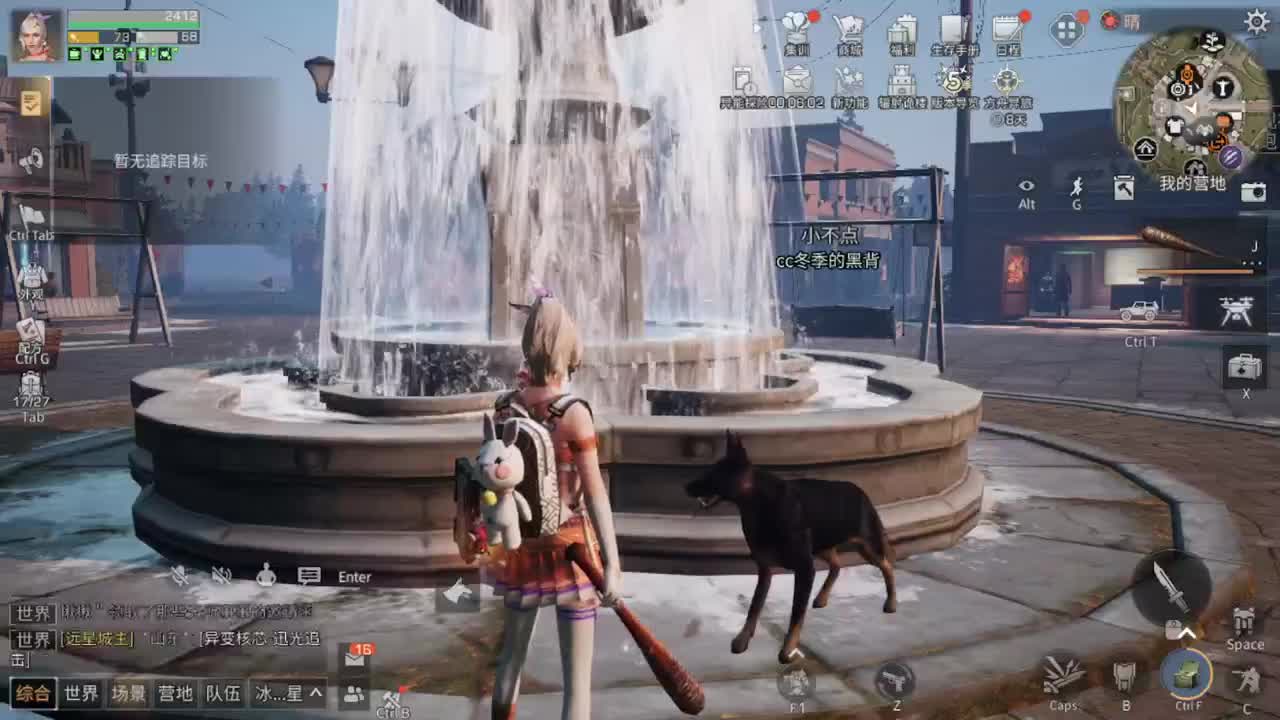Click the dog name tag 小不点
The image size is (1280, 720).
pos(829,235)
